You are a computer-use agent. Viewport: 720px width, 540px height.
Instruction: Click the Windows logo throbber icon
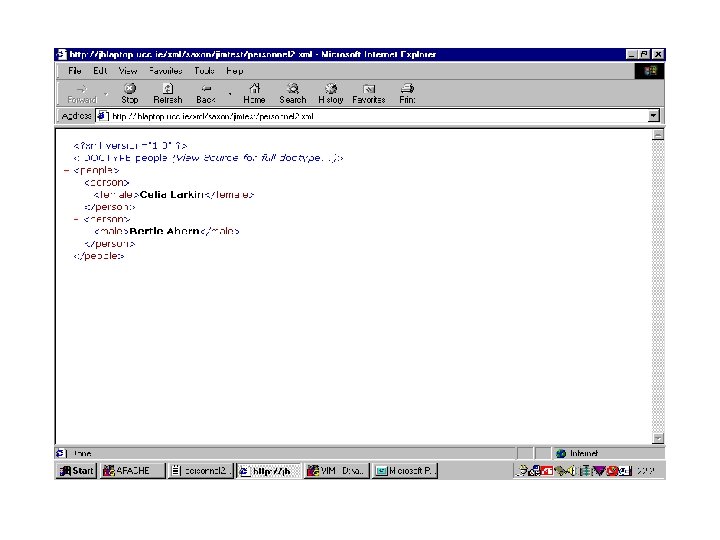650,71
